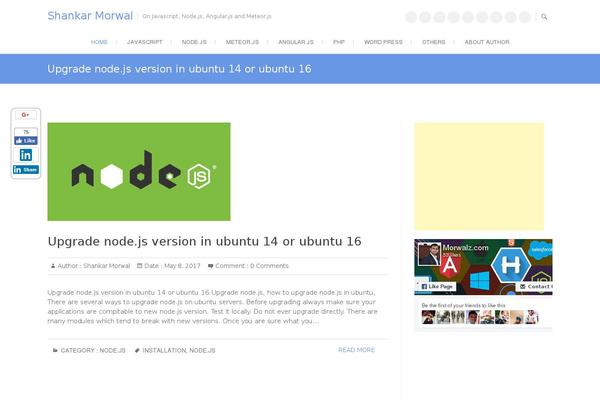This screenshot has width=600, height=400.
Task: Open the NODE.JS tag link after INSTALLATION
Action: coord(202,350)
